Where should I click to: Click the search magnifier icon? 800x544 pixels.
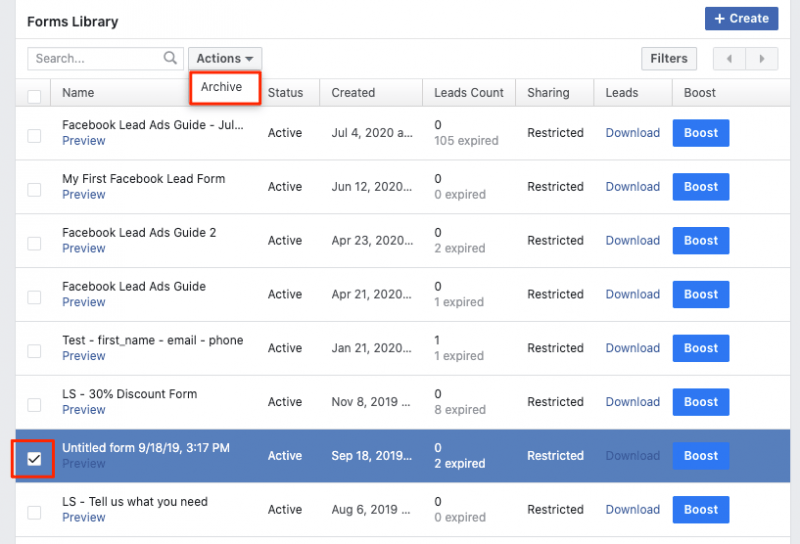click(170, 58)
